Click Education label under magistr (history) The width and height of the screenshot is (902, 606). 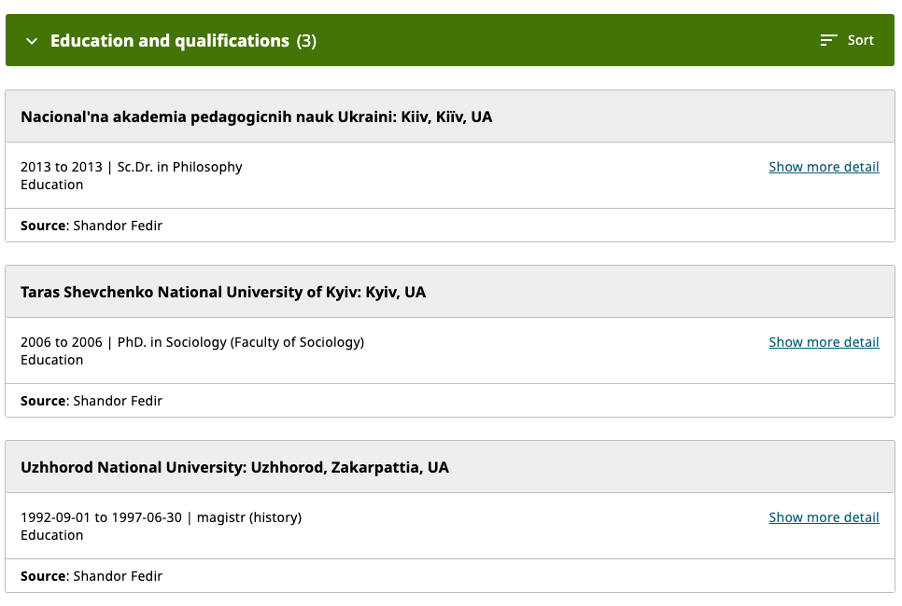click(52, 535)
